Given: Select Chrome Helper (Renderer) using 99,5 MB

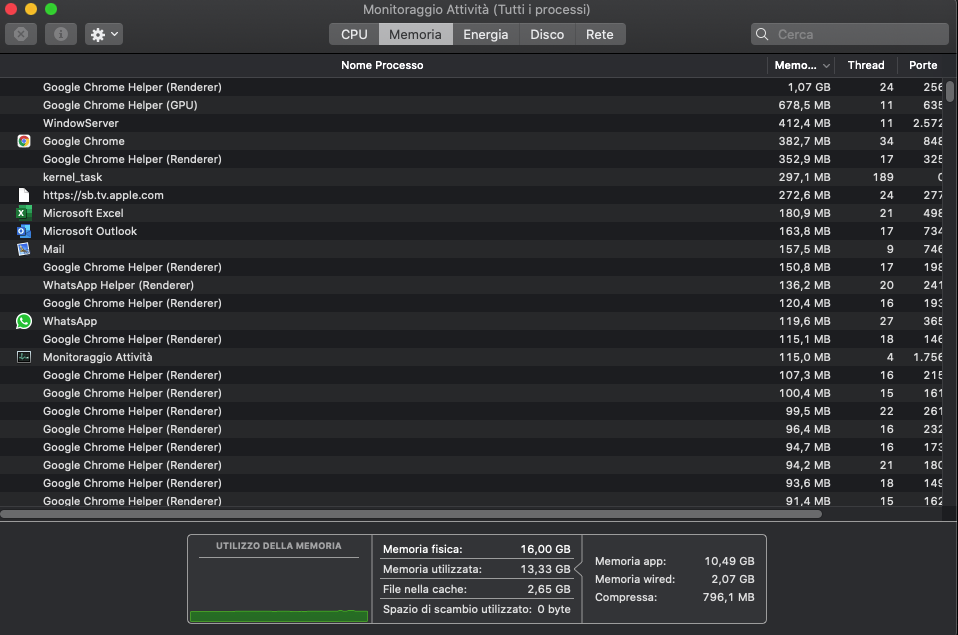Looking at the screenshot, I should click(x=472, y=411).
